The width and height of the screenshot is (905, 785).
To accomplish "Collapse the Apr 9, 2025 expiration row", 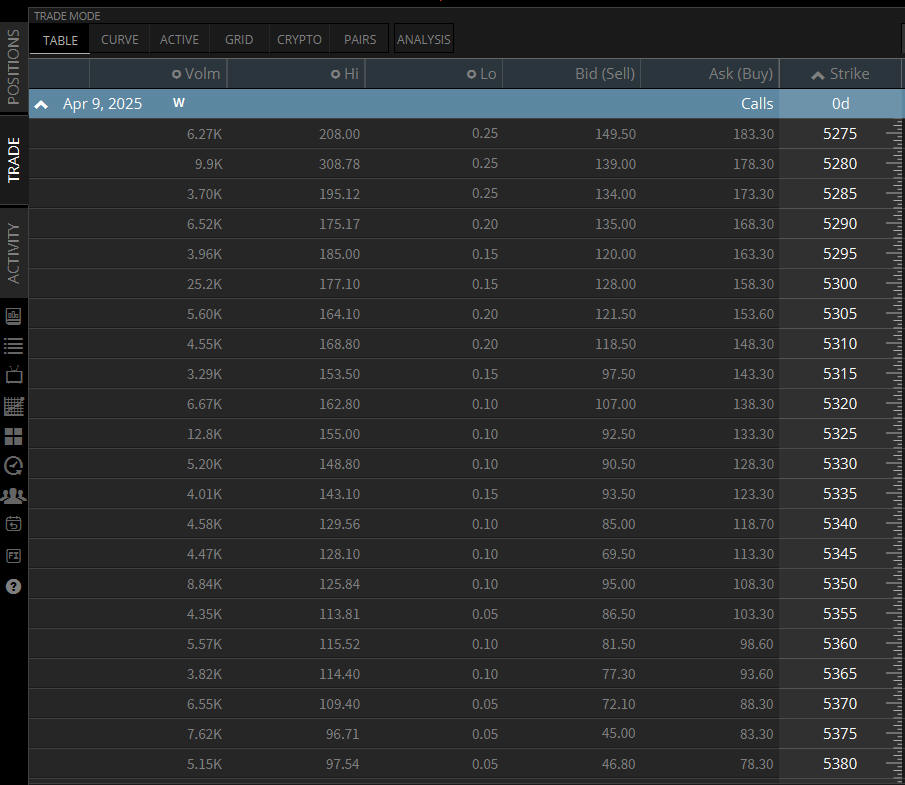I will click(41, 104).
